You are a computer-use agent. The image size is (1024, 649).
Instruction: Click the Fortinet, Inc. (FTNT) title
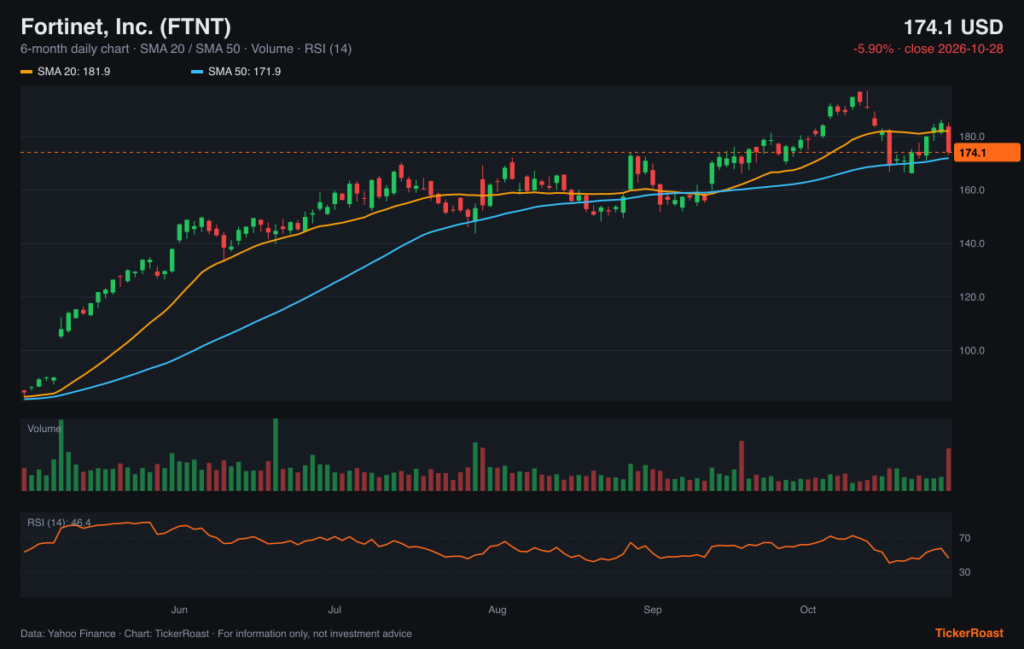125,27
